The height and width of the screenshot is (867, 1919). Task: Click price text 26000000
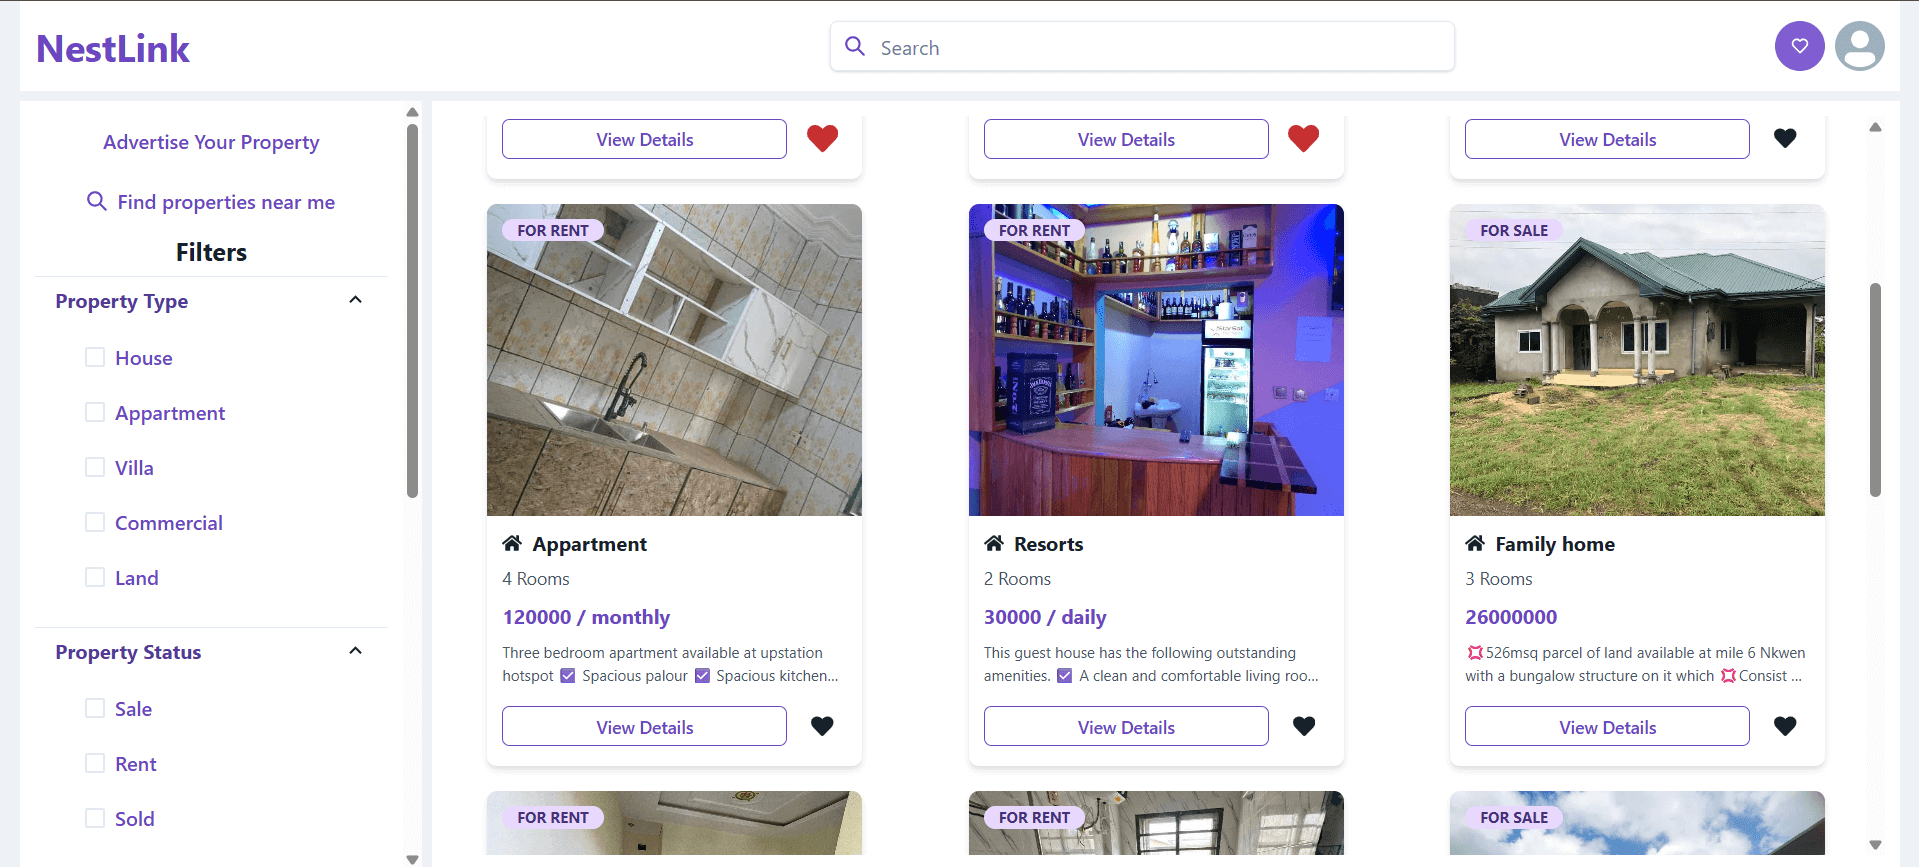(1511, 617)
